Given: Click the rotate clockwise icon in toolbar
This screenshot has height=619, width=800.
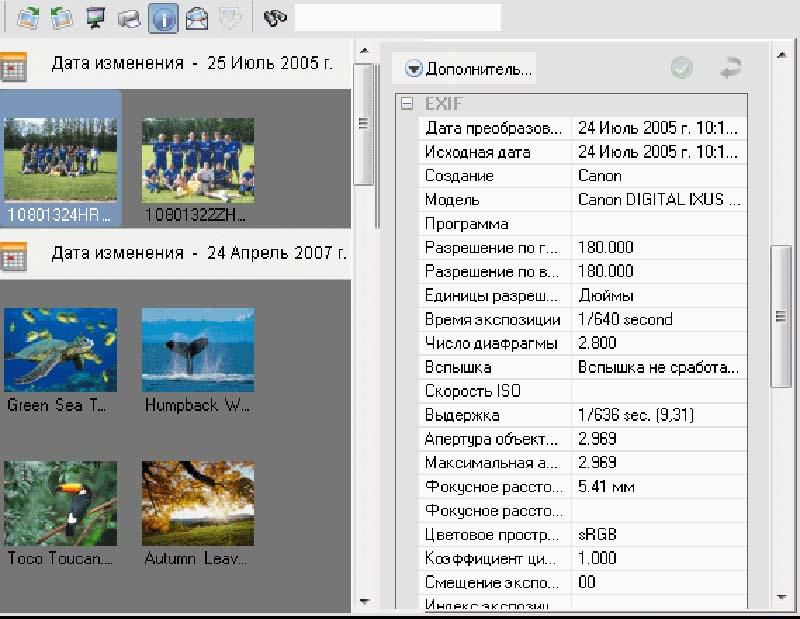Looking at the screenshot, I should (x=27, y=17).
